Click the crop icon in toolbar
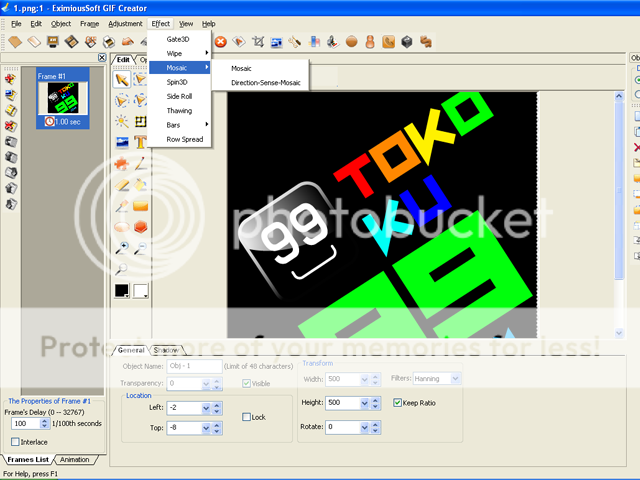The image size is (640, 480). click(258, 42)
